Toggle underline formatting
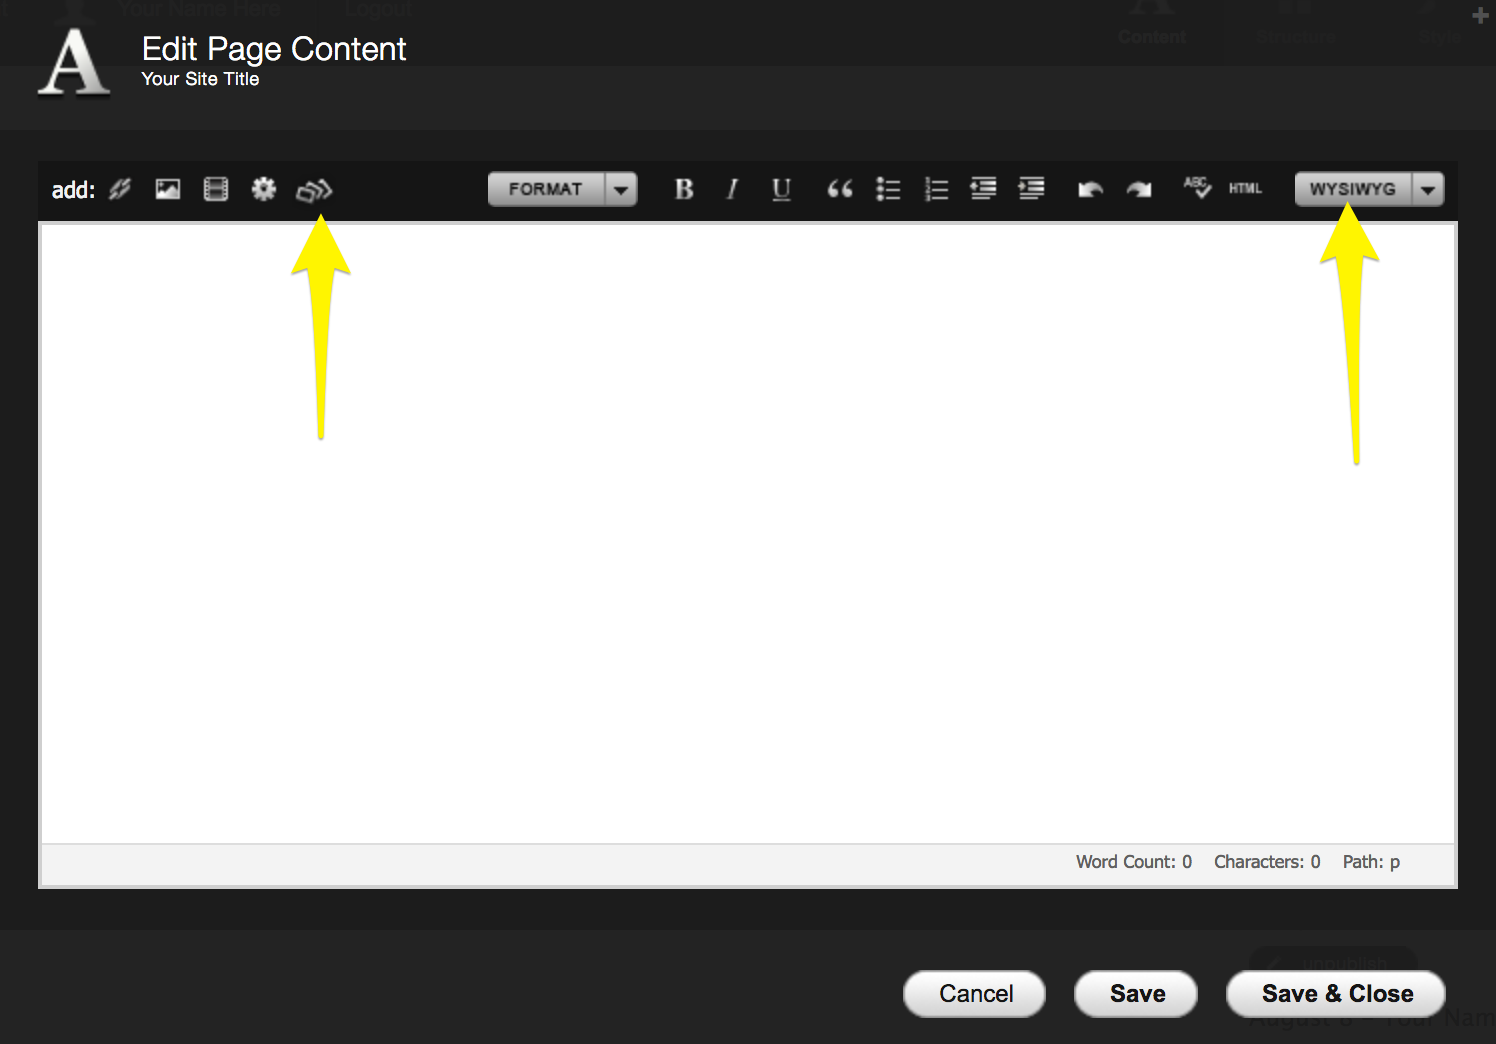 pos(781,189)
